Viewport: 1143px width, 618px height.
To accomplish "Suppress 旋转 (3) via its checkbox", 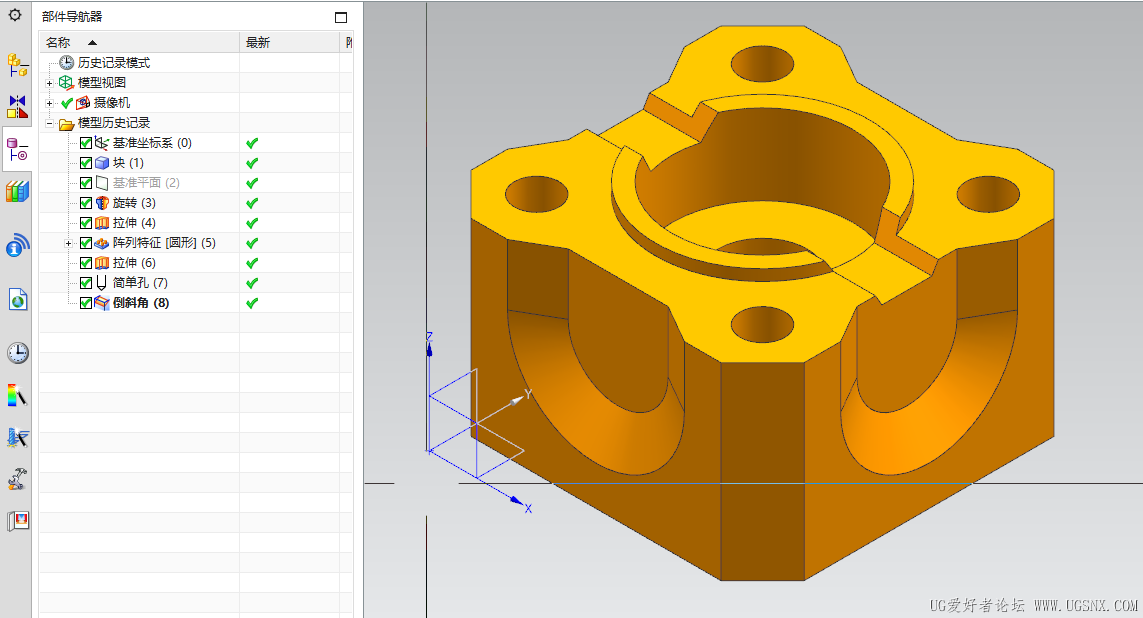I will tap(86, 203).
